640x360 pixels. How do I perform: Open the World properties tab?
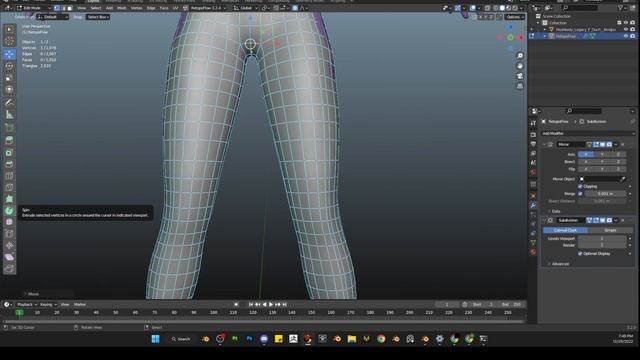533,172
